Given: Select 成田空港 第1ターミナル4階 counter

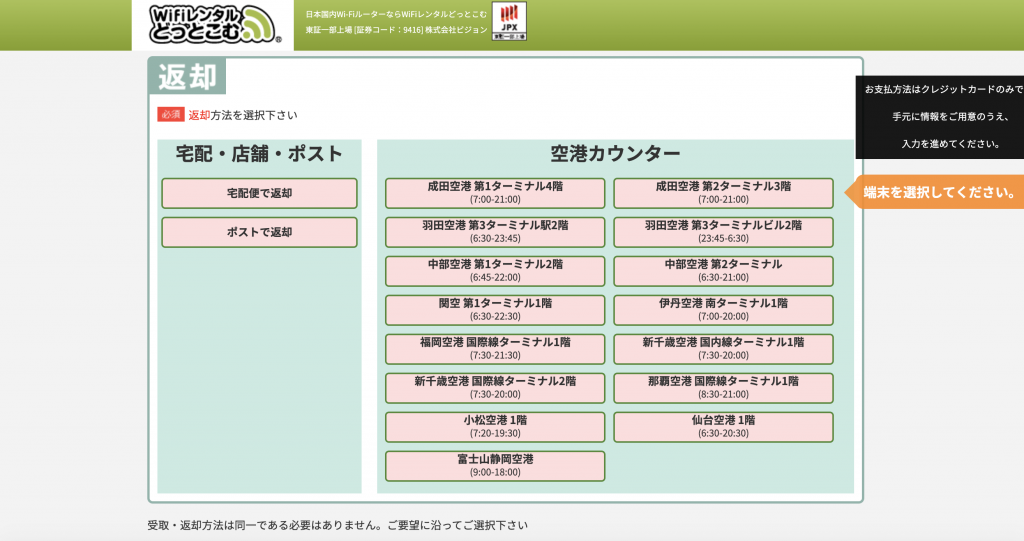Looking at the screenshot, I should (495, 193).
